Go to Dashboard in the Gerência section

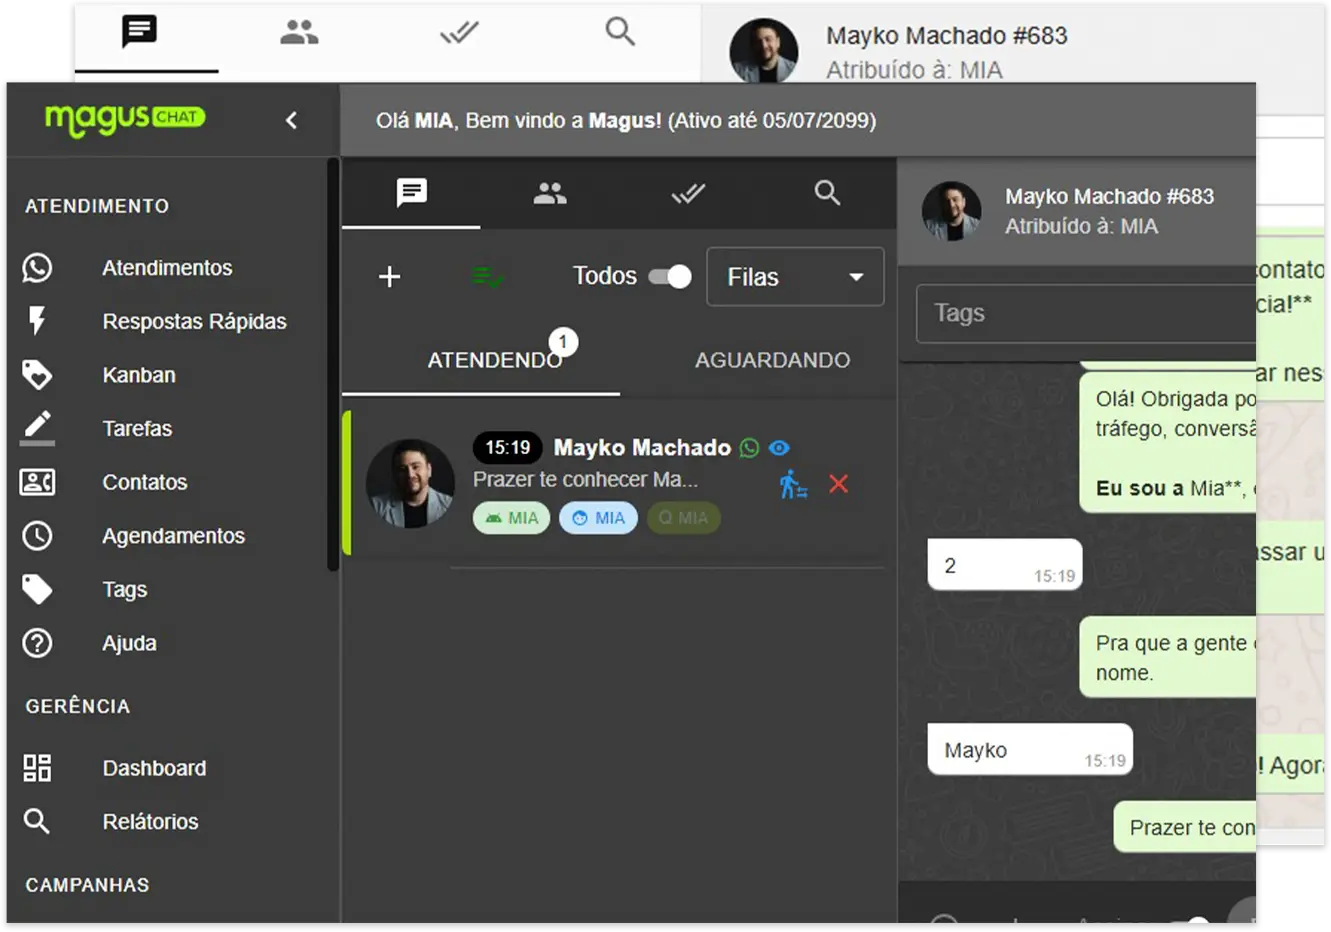click(x=154, y=768)
